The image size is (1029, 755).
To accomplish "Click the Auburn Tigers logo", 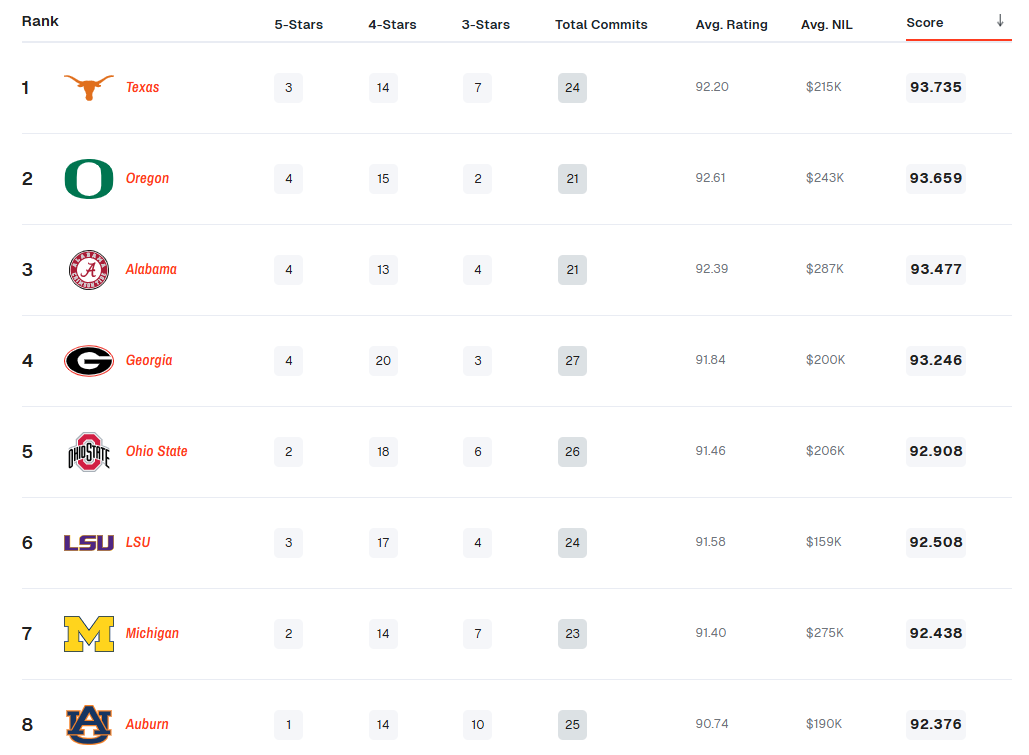I will (89, 725).
